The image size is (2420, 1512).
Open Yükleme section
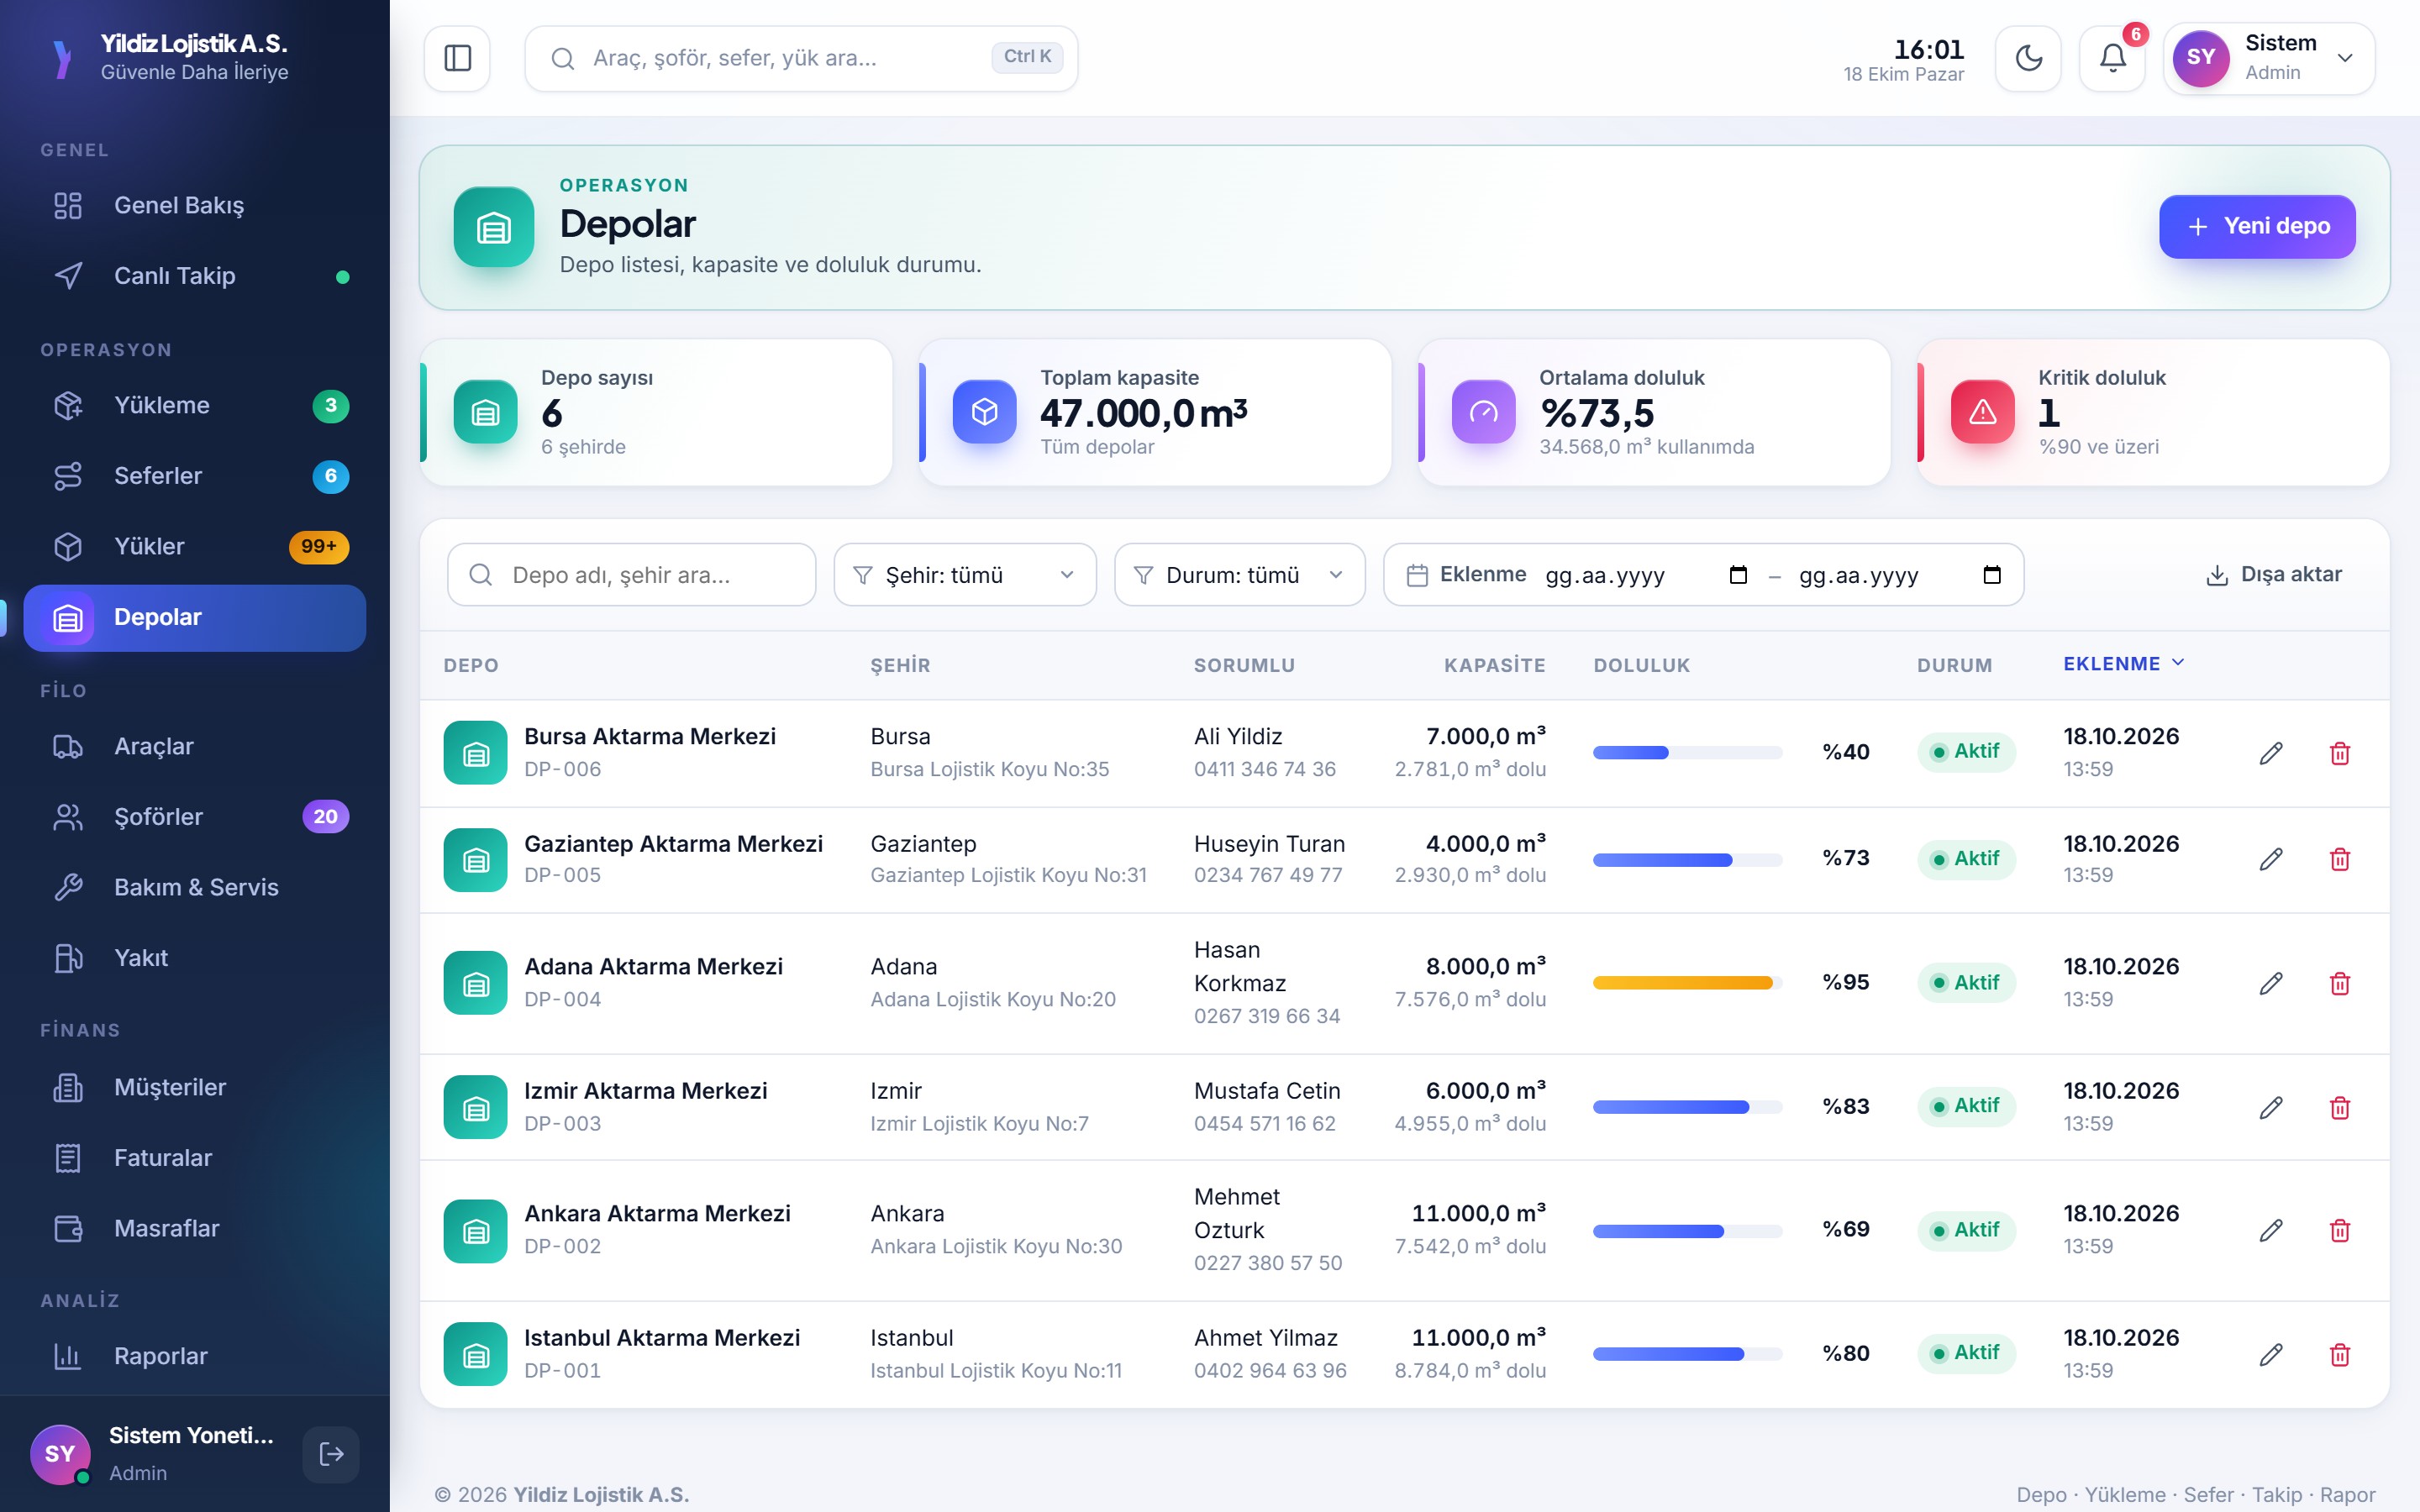tap(195, 405)
